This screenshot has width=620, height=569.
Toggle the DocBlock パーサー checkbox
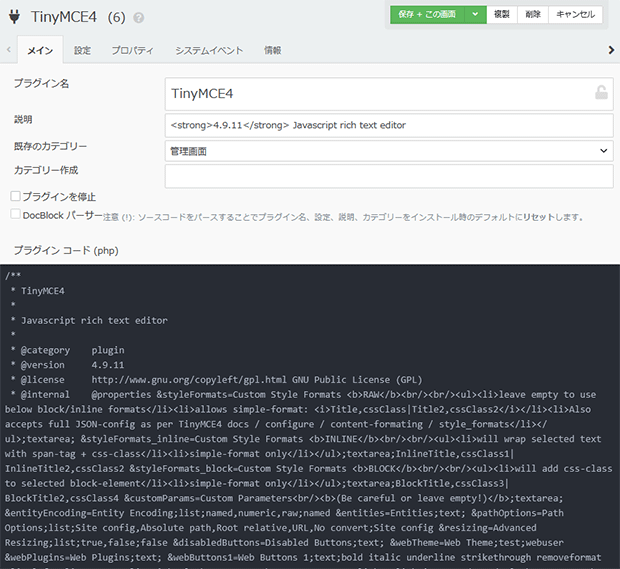pyautogui.click(x=15, y=214)
